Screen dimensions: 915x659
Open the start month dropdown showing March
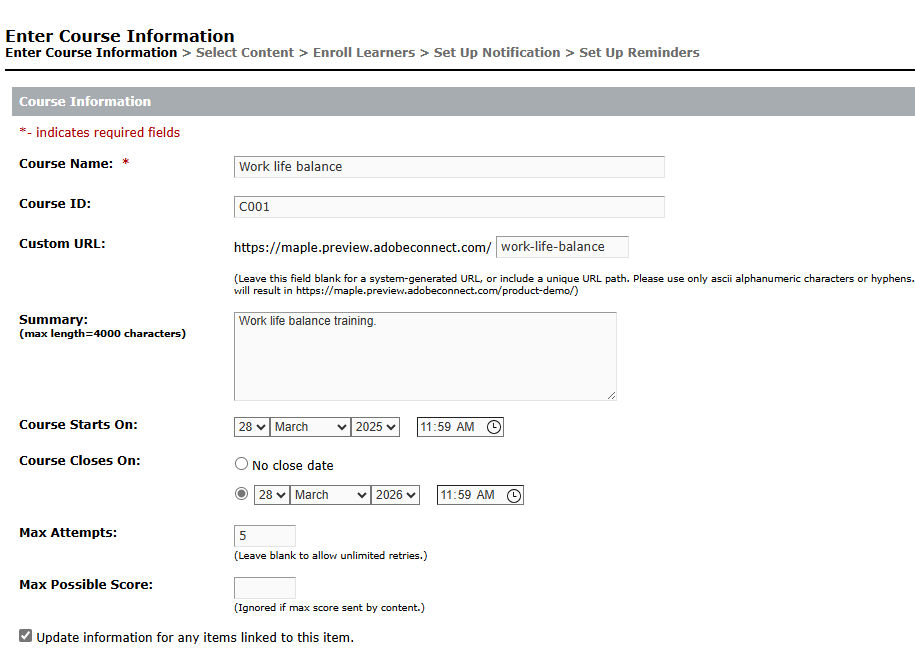(x=310, y=427)
